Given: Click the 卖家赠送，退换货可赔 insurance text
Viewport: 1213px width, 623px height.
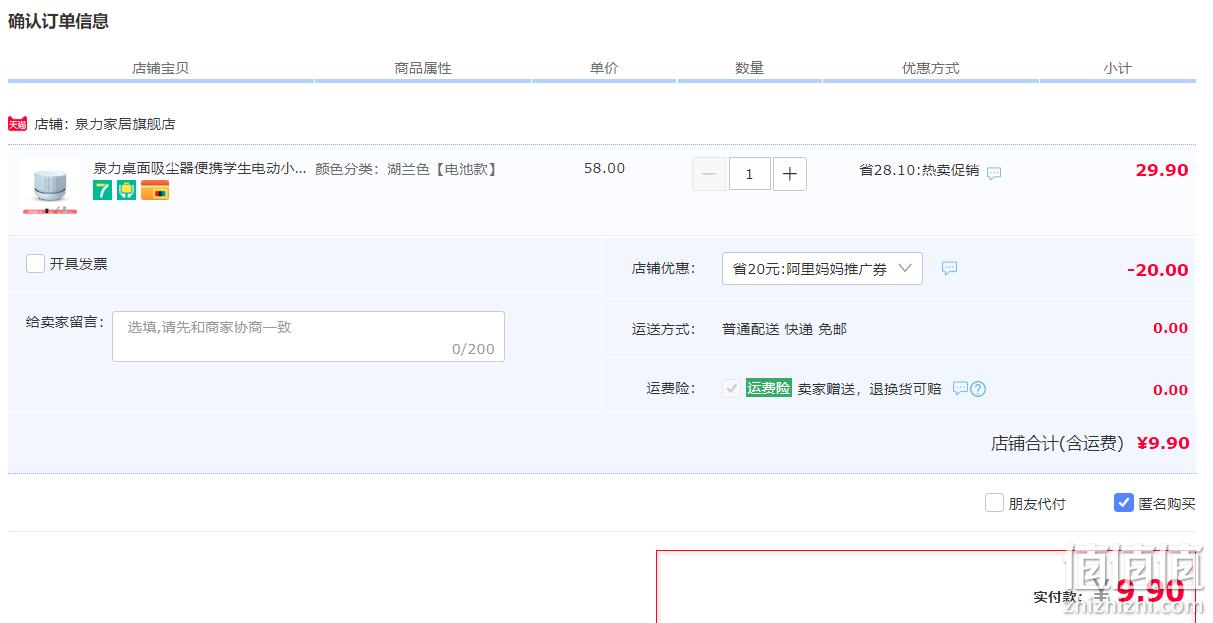Looking at the screenshot, I should (869, 389).
